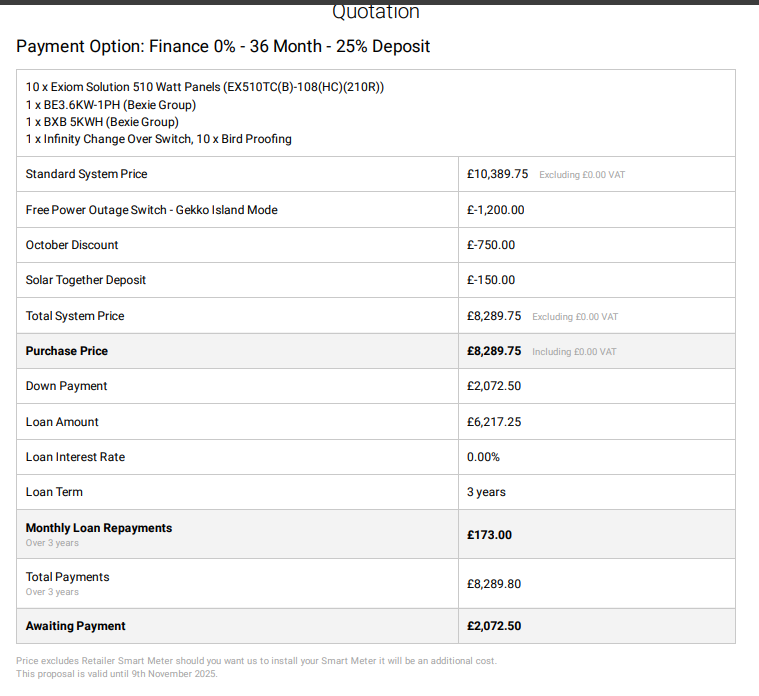Screen dimensions: 759x696
Task: Click the £2,072.50 value in Down Payment row
Action: tap(494, 386)
